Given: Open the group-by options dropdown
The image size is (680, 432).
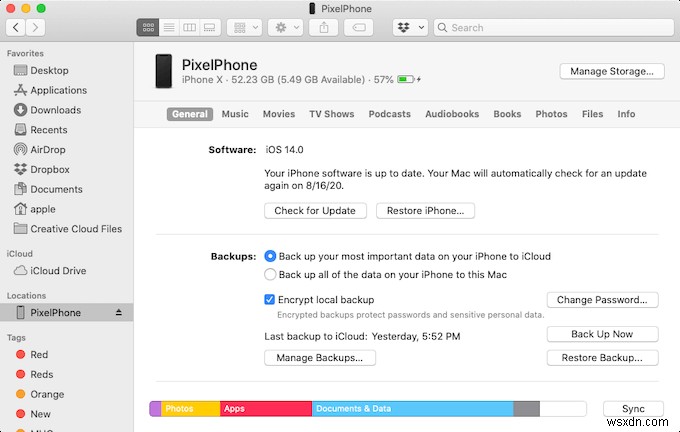Looking at the screenshot, I should (x=245, y=27).
